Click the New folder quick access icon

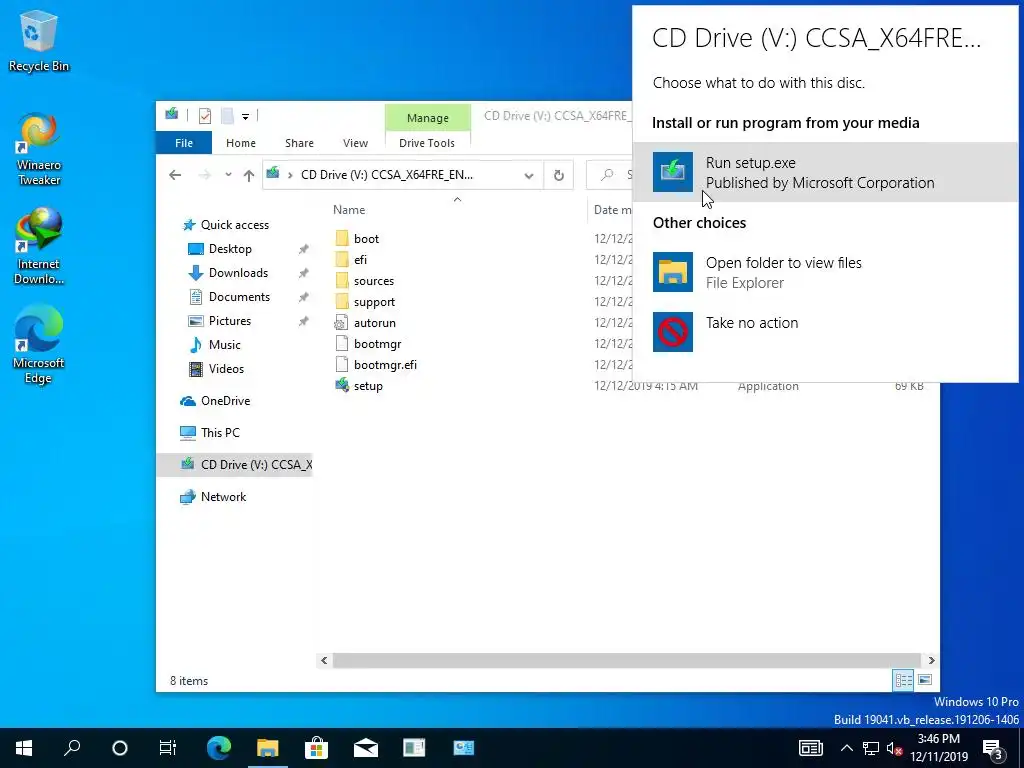[227, 116]
